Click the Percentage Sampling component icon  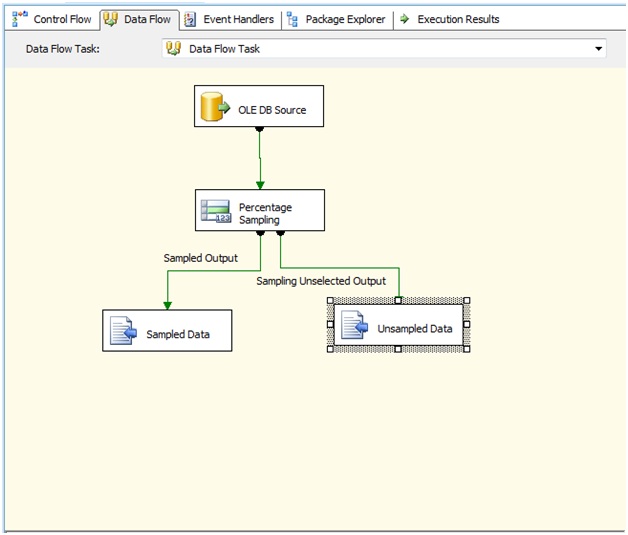click(x=217, y=210)
